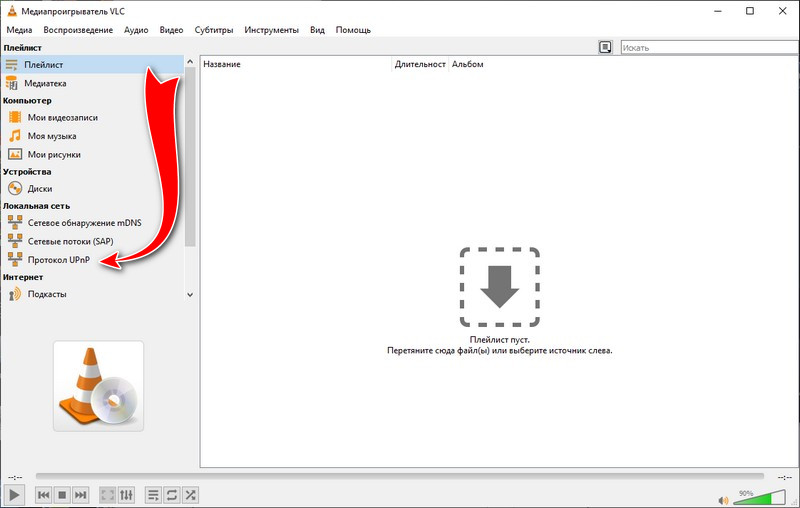The height and width of the screenshot is (508, 800).
Task: Sort by Альбом column header
Action: [x=467, y=64]
